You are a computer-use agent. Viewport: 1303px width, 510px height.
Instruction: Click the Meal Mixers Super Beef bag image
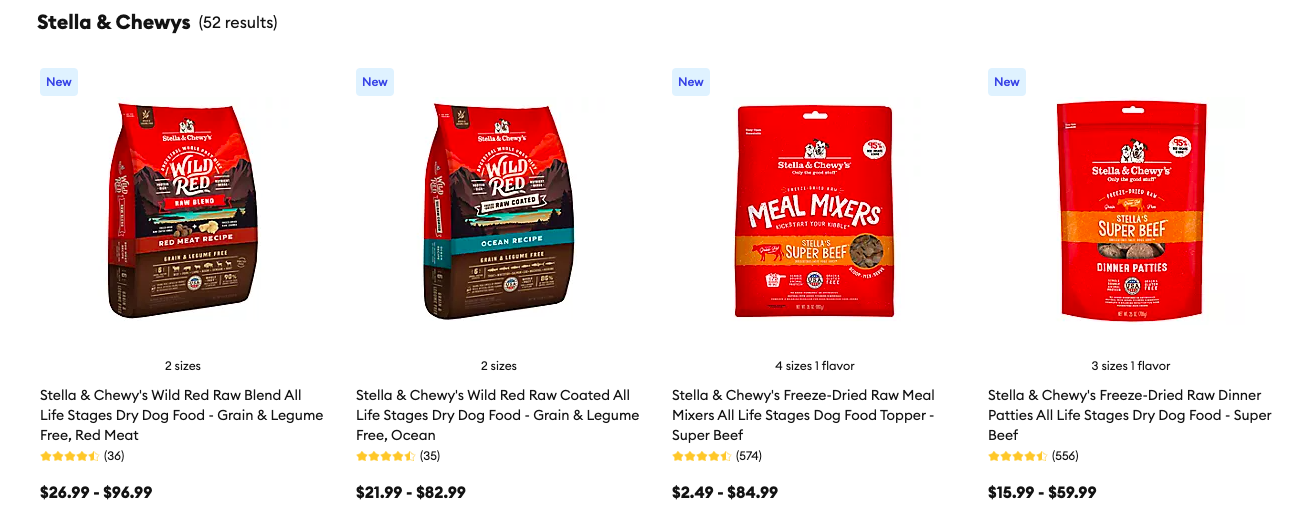click(814, 211)
